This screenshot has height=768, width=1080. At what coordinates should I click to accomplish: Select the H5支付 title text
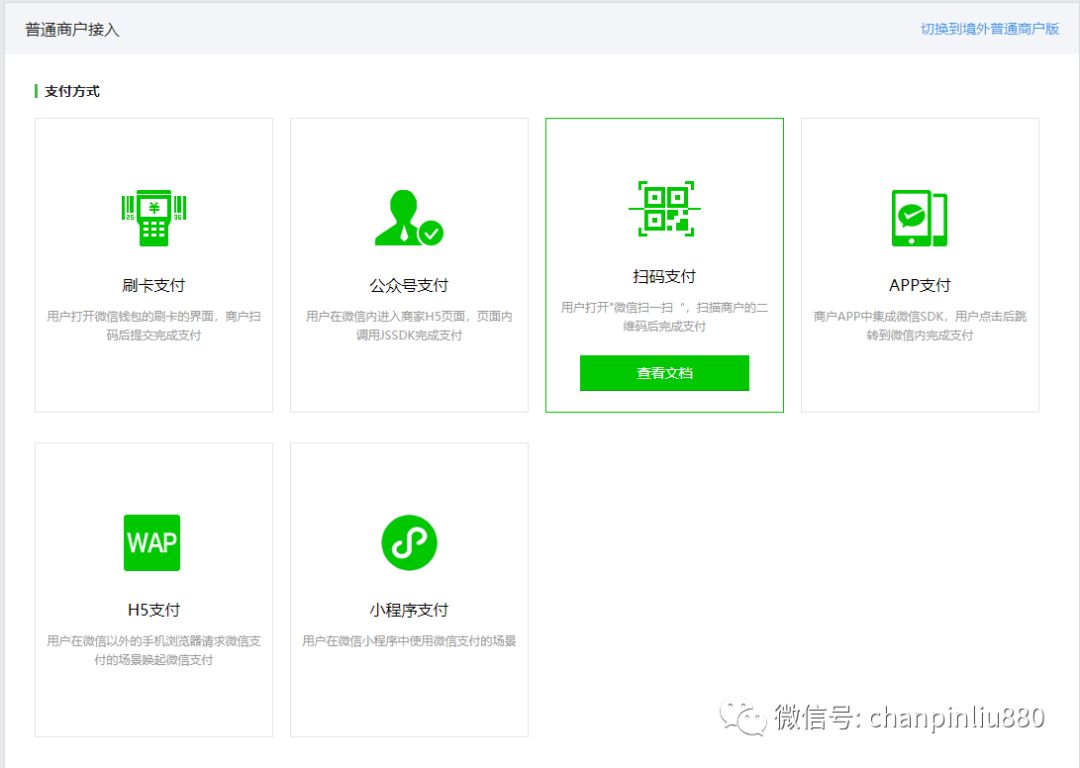pyautogui.click(x=154, y=610)
